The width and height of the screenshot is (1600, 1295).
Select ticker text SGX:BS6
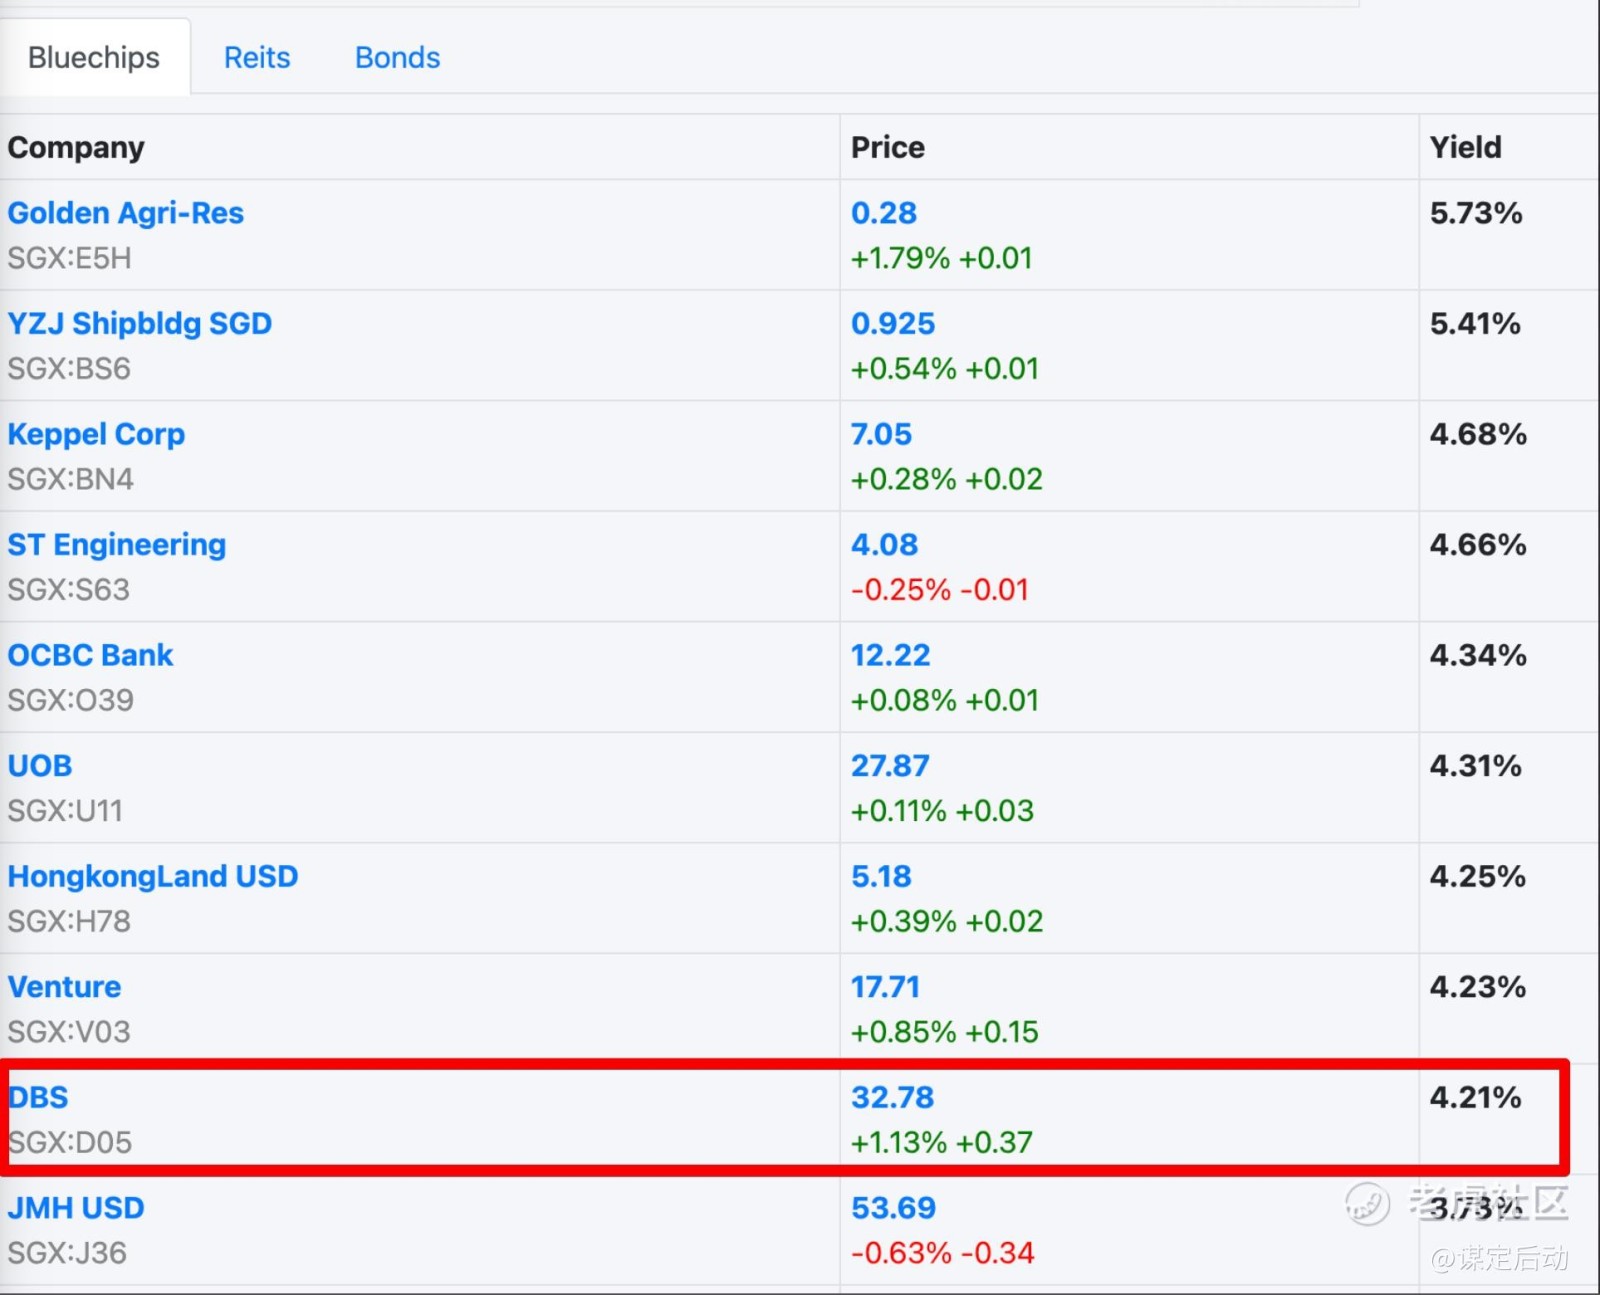click(69, 369)
